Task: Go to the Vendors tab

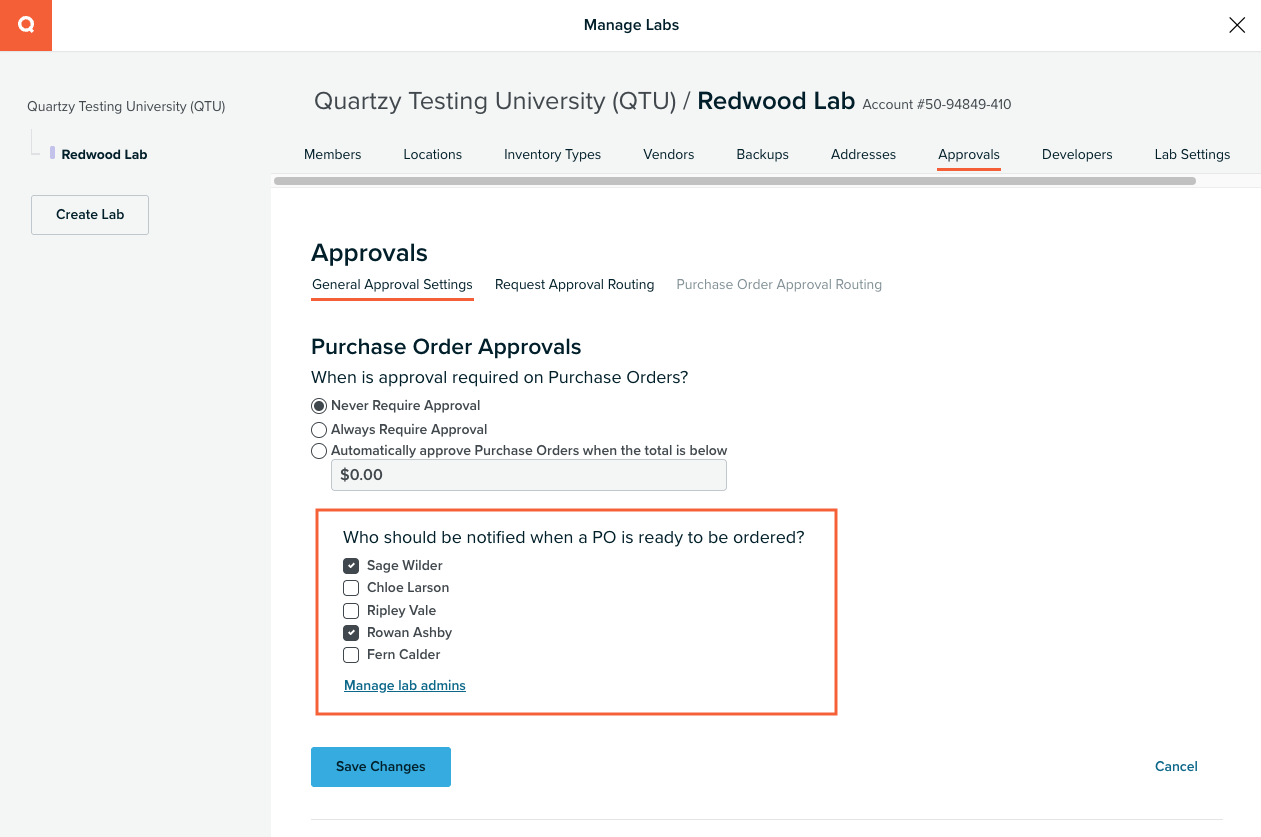Action: [669, 155]
